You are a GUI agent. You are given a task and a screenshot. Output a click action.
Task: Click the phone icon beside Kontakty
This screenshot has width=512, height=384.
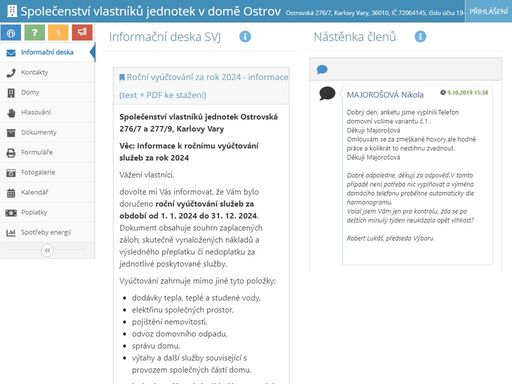[11, 73]
